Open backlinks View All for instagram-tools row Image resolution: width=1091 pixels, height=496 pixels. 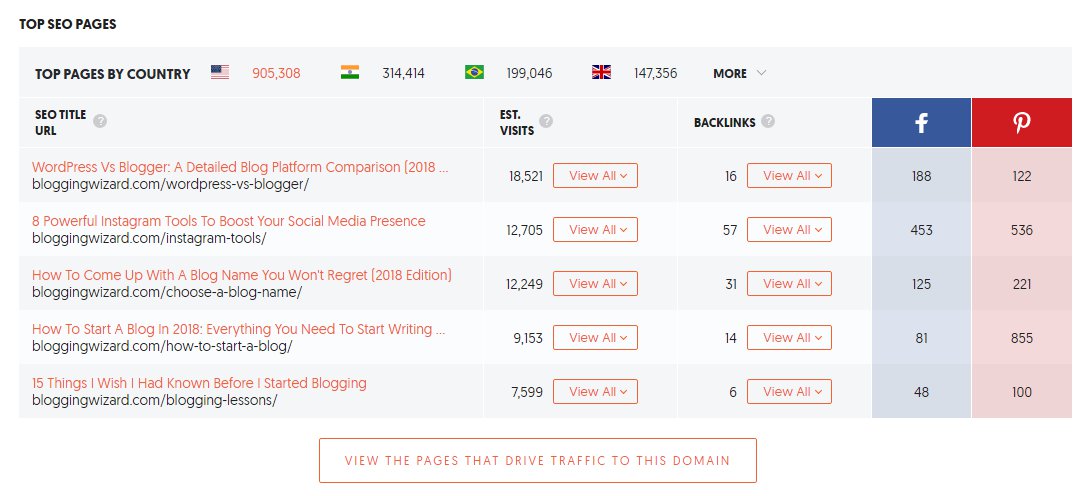click(x=789, y=230)
